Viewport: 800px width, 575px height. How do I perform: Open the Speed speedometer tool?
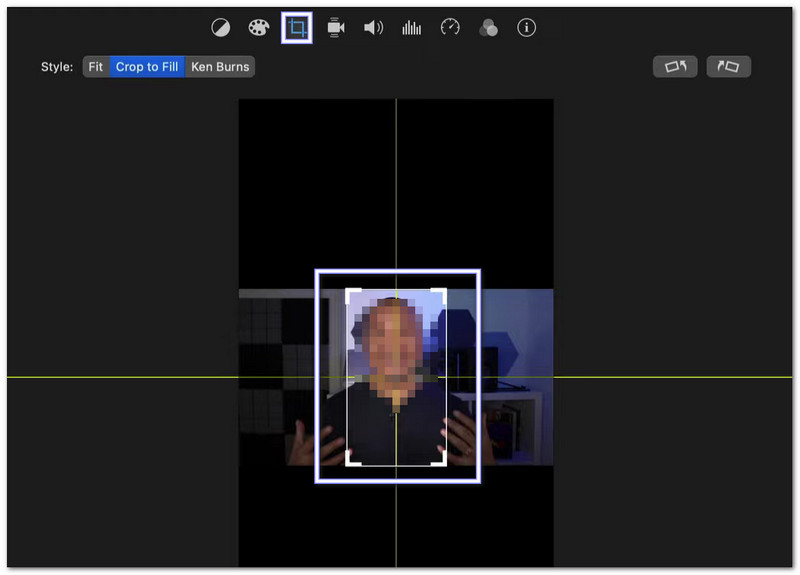[x=450, y=28]
